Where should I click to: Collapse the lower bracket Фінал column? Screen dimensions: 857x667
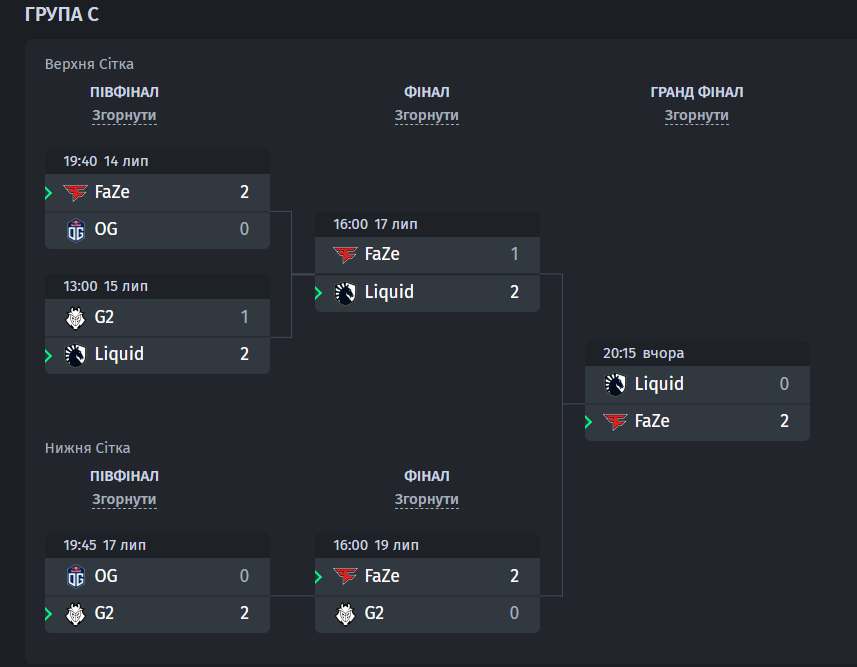(x=426, y=499)
